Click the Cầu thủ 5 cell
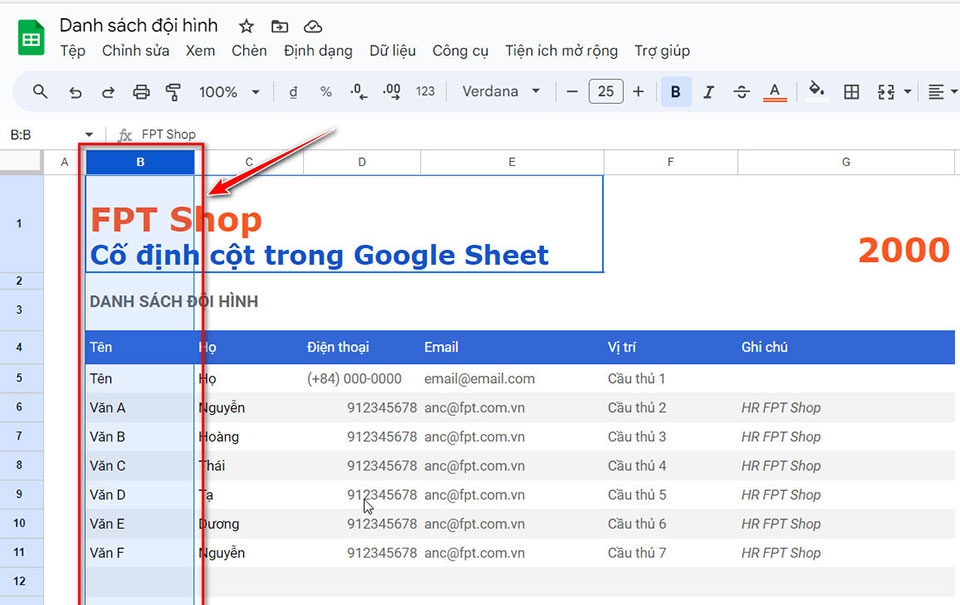This screenshot has width=960, height=605. tap(670, 495)
